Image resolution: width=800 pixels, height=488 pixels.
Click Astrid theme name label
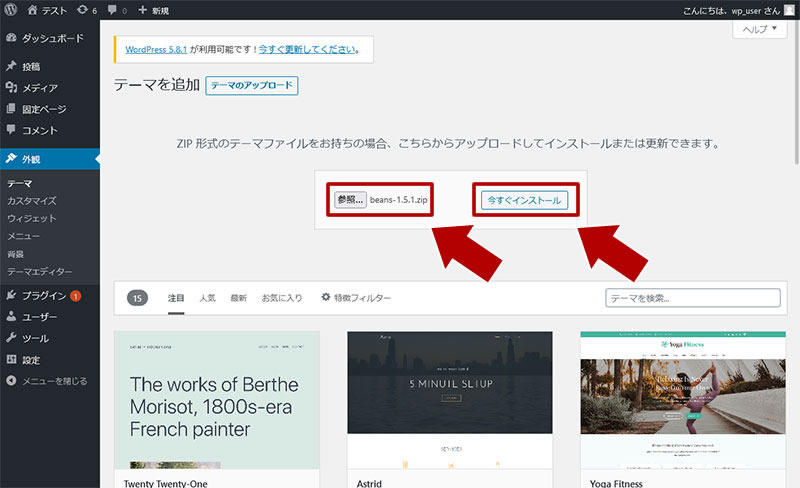[x=369, y=483]
